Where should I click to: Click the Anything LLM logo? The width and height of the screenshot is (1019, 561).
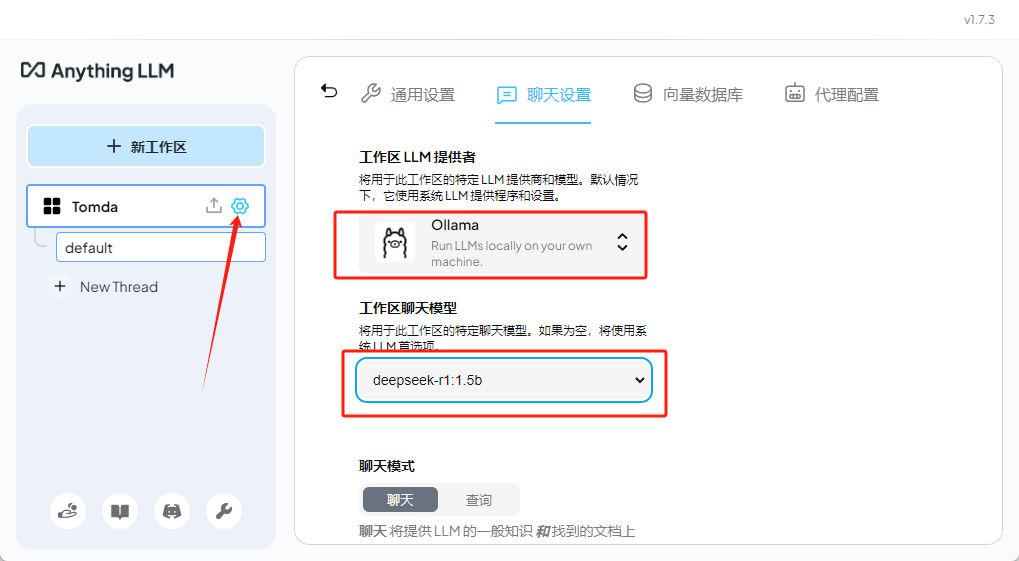[x=97, y=71]
